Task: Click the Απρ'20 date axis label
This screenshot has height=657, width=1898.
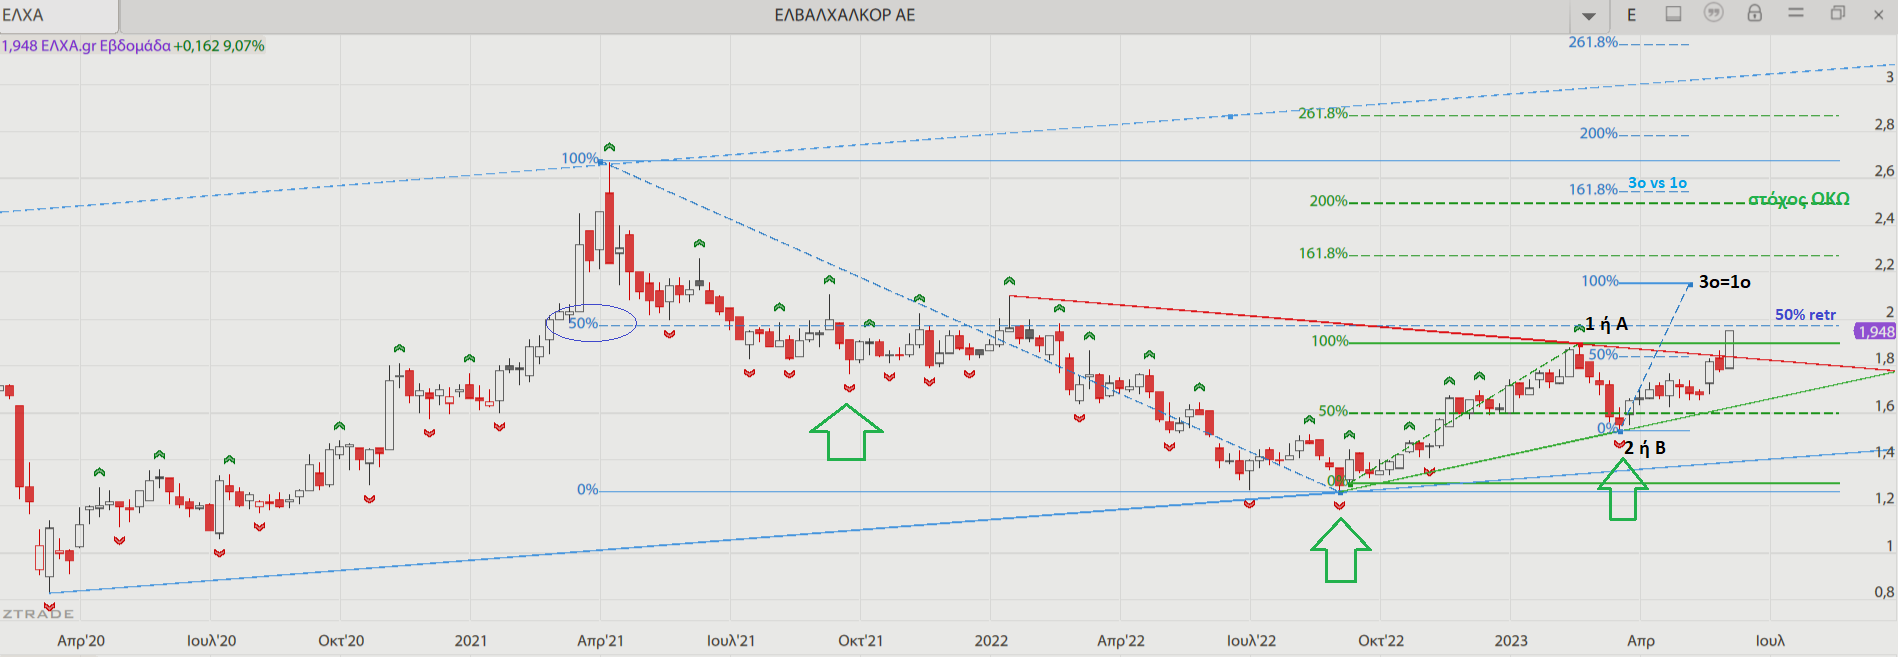Action: pyautogui.click(x=81, y=640)
